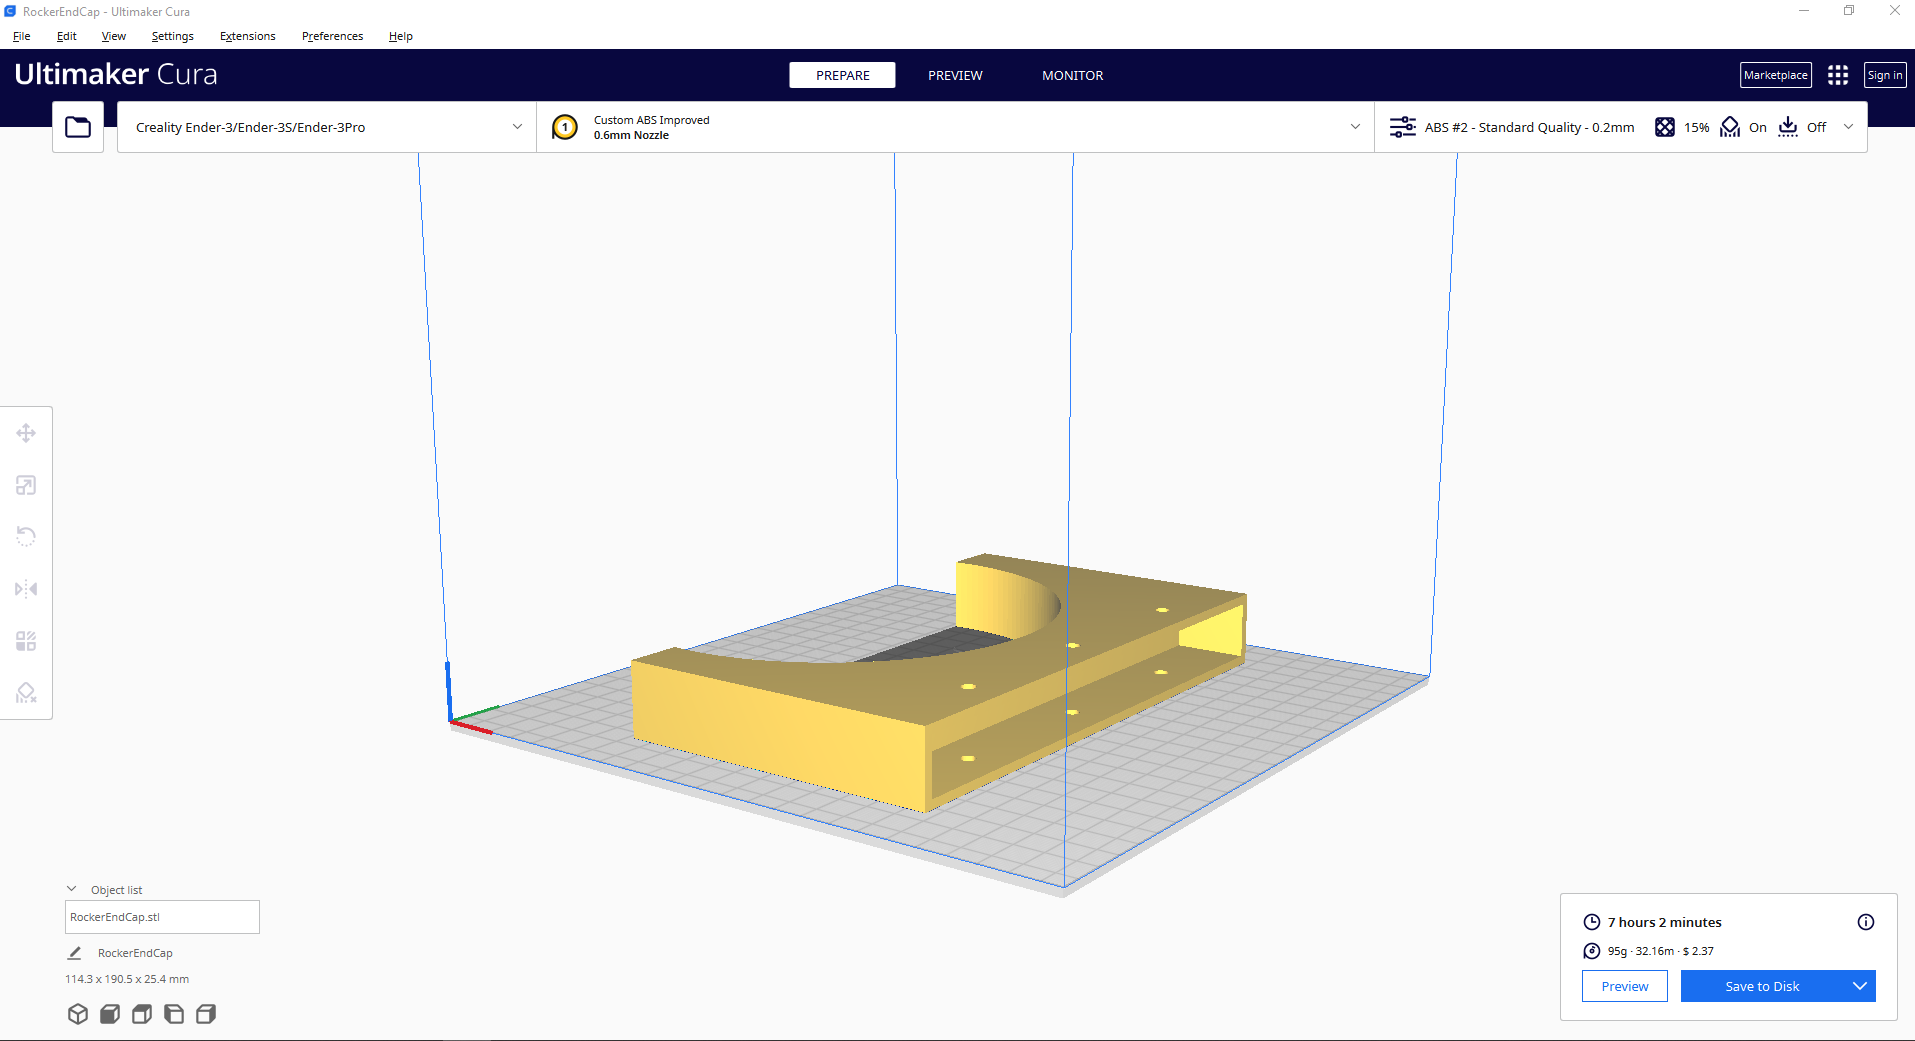
Task: Switch to right side view
Action: pyautogui.click(x=206, y=1014)
